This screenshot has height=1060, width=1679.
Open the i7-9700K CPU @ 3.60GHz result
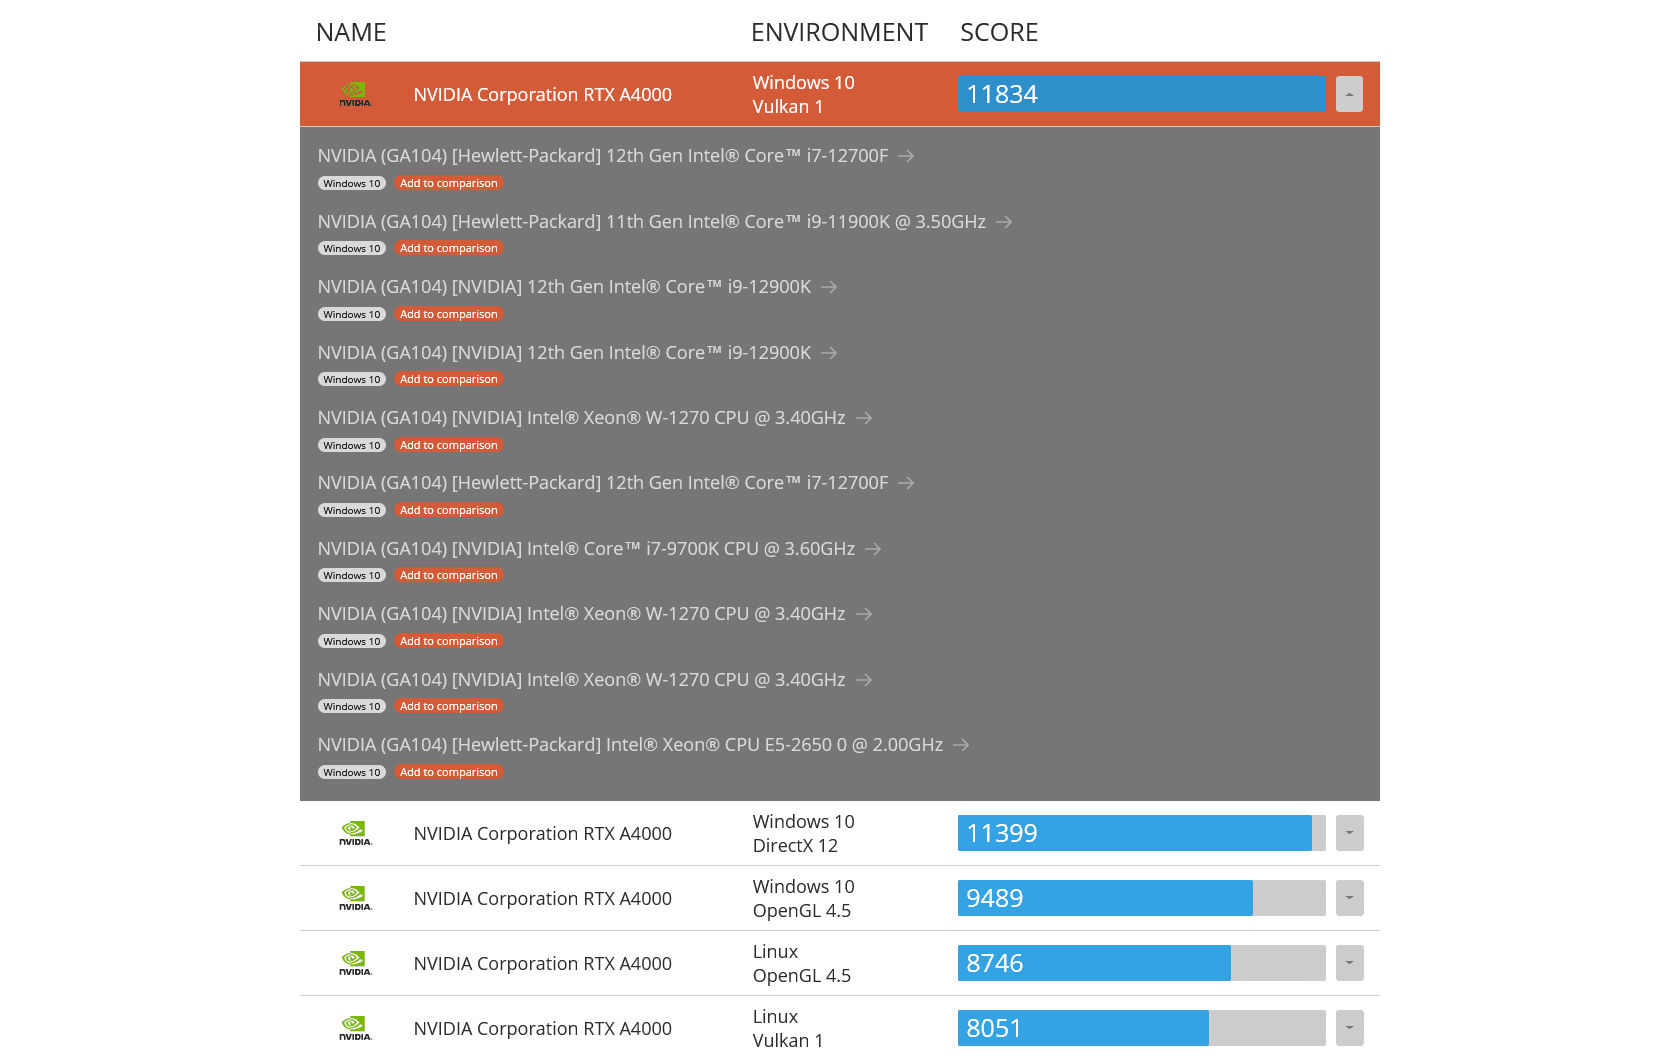(x=586, y=549)
